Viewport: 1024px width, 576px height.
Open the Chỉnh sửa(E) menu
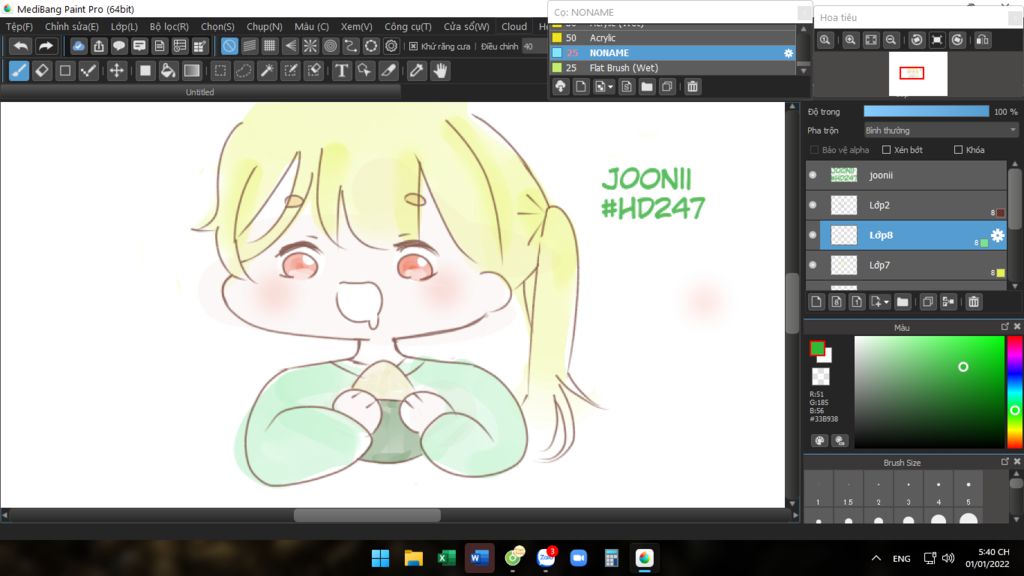coord(72,27)
